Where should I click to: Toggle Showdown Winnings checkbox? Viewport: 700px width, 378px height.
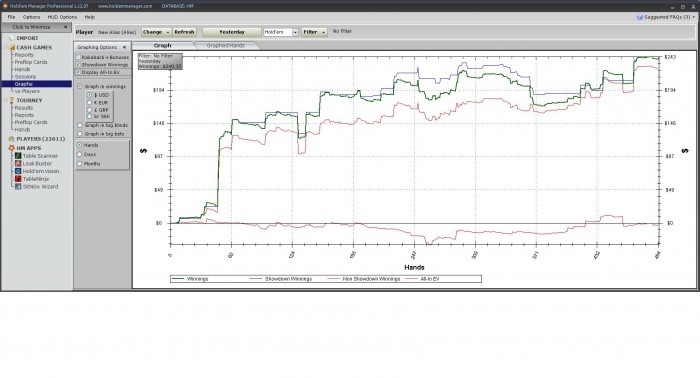click(78, 65)
